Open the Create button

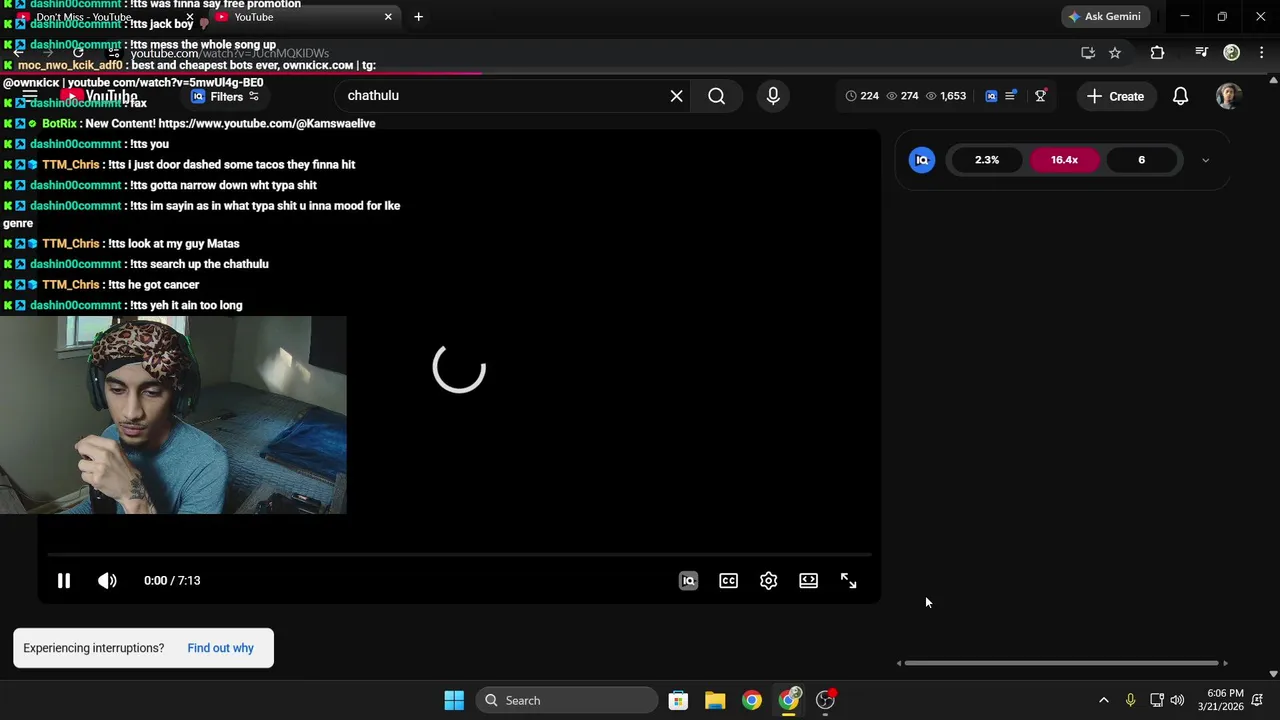click(x=1115, y=96)
